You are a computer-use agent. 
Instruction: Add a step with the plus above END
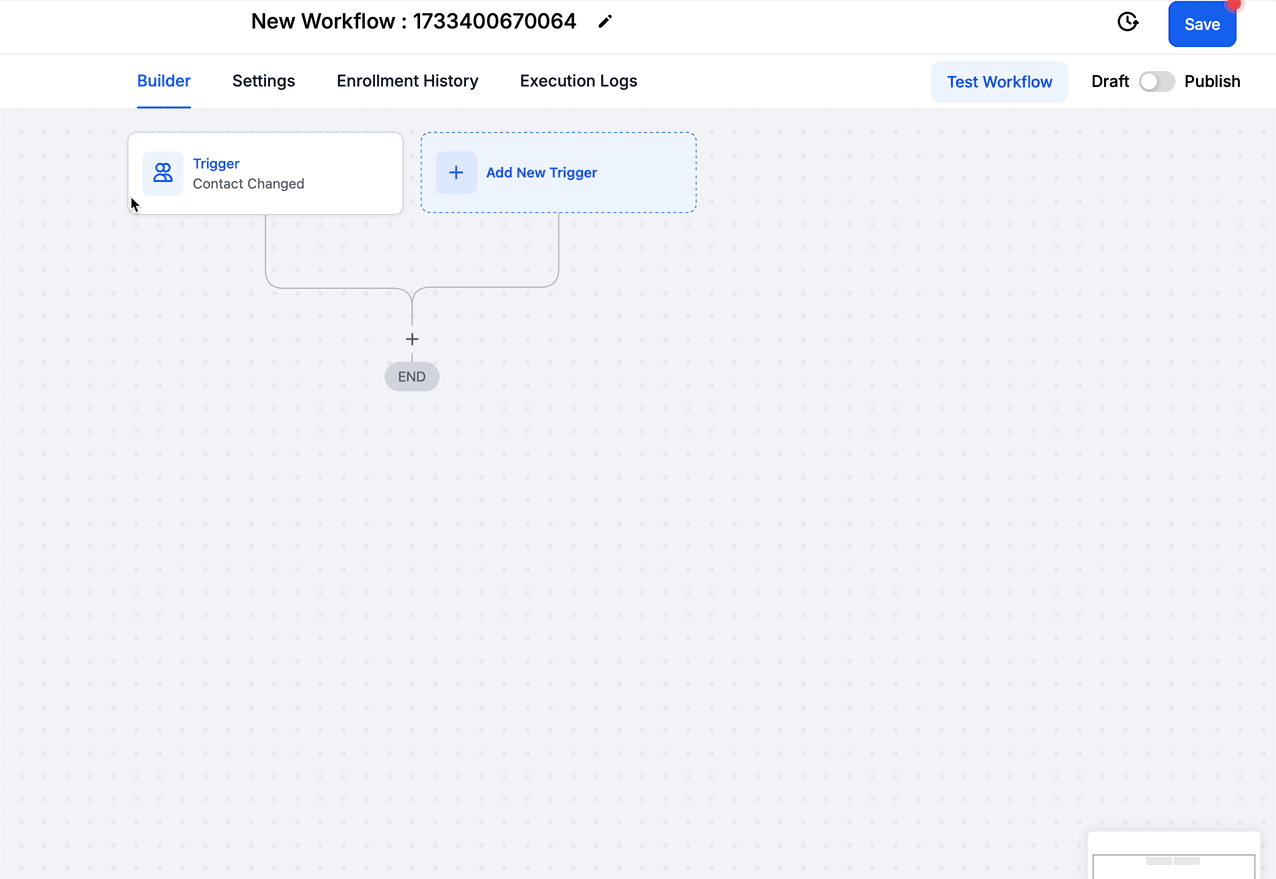coord(412,340)
